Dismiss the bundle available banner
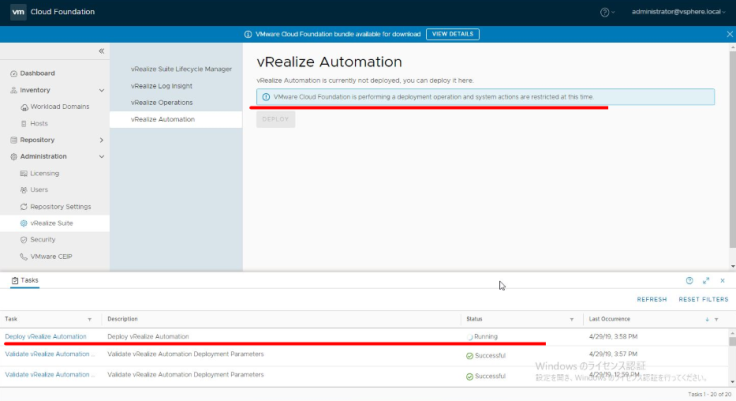Image resolution: width=736 pixels, height=401 pixels. [729, 34]
